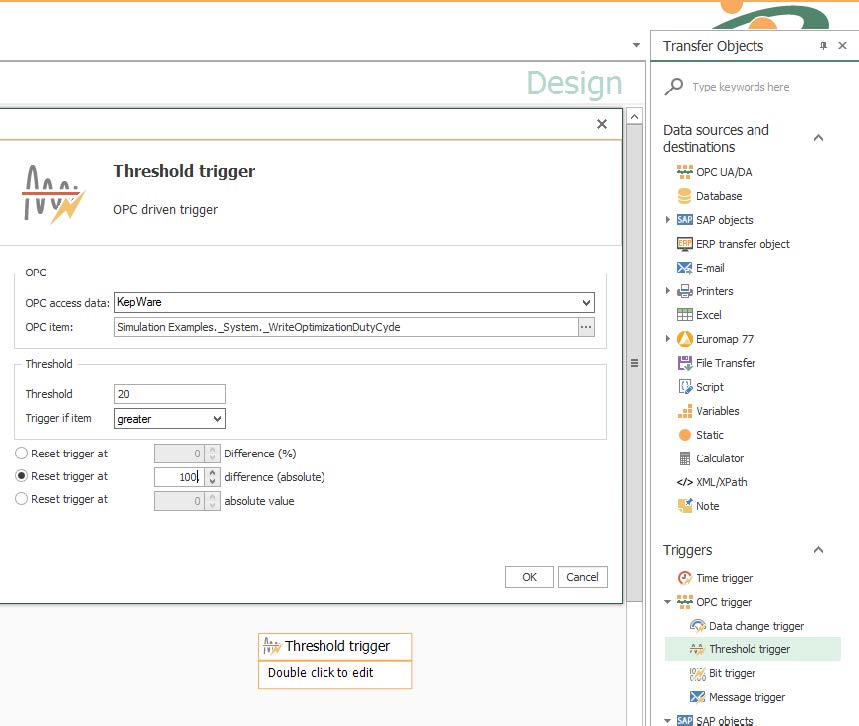859x726 pixels.
Task: Select the Message trigger tree item
Action: point(746,697)
